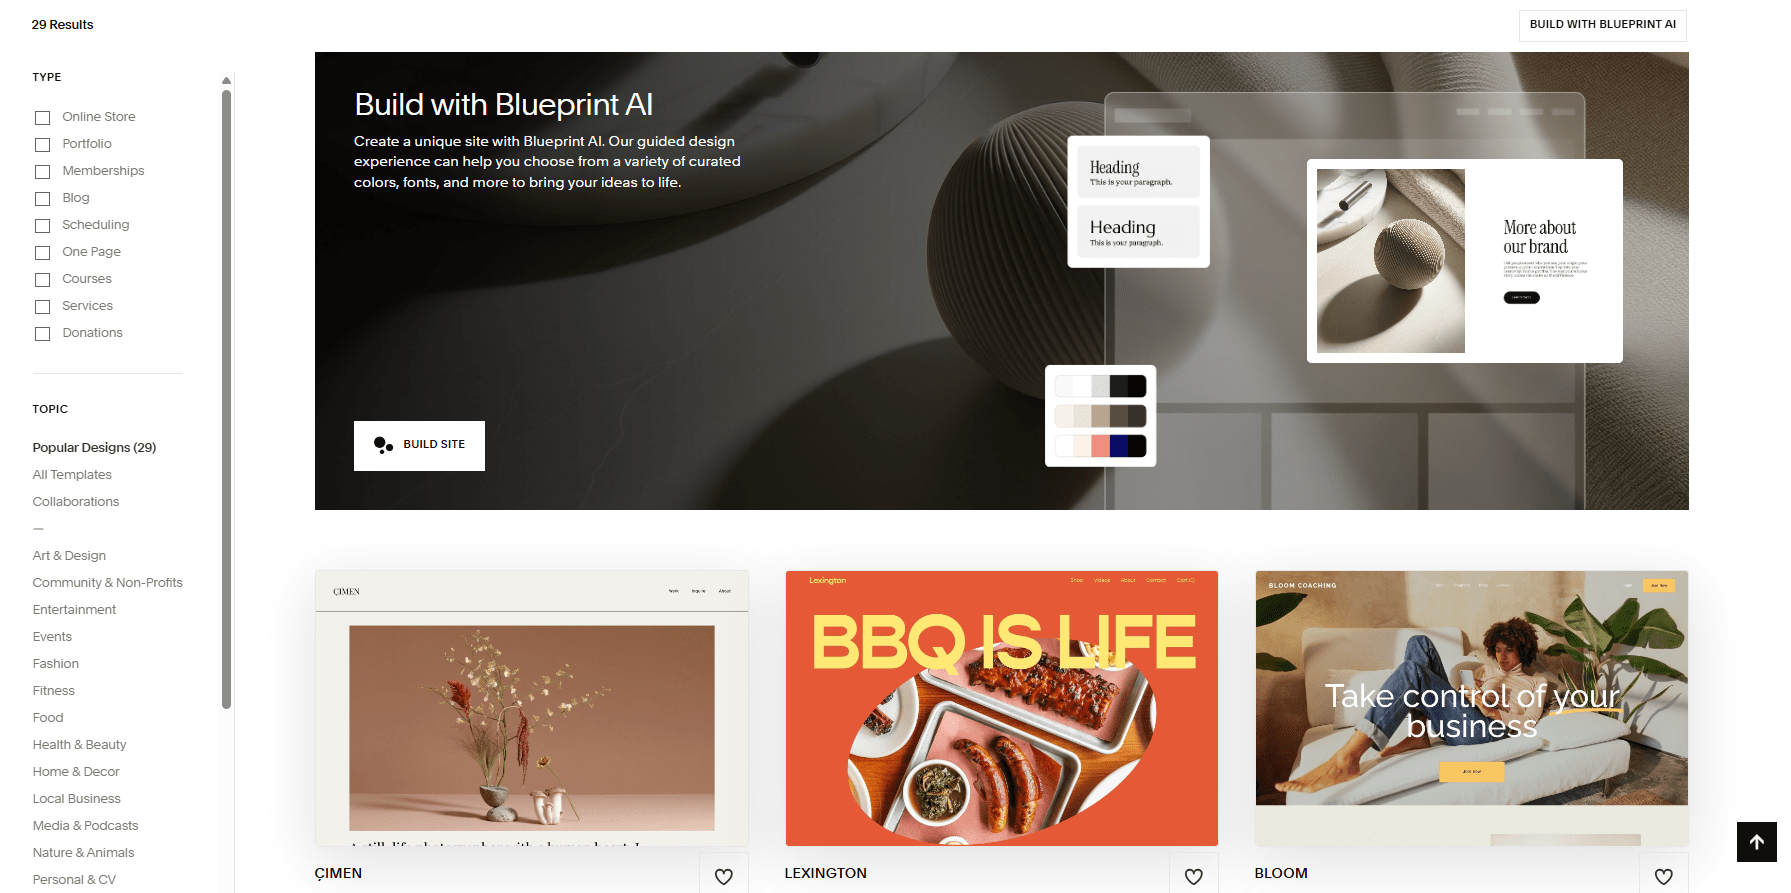1791x893 pixels.
Task: Check the Portfolio type filter
Action: coord(42,145)
